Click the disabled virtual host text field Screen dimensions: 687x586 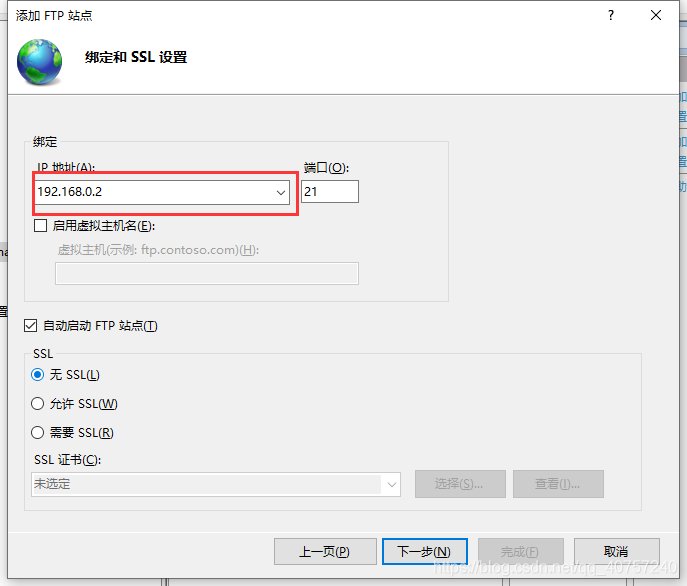tap(207, 273)
